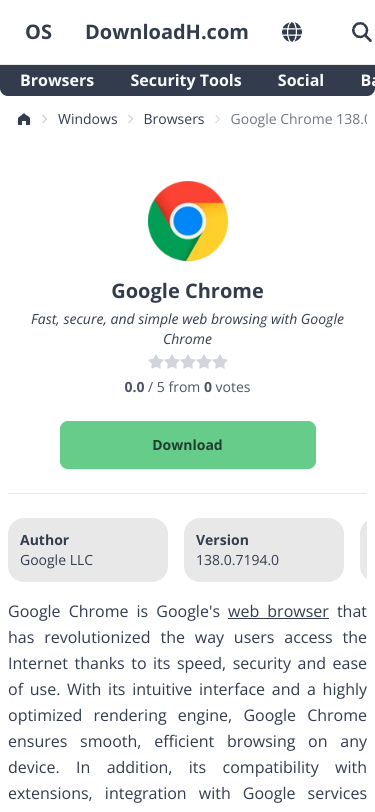This screenshot has height=812, width=375.
Task: Set rating to the middle third star
Action: [188, 361]
